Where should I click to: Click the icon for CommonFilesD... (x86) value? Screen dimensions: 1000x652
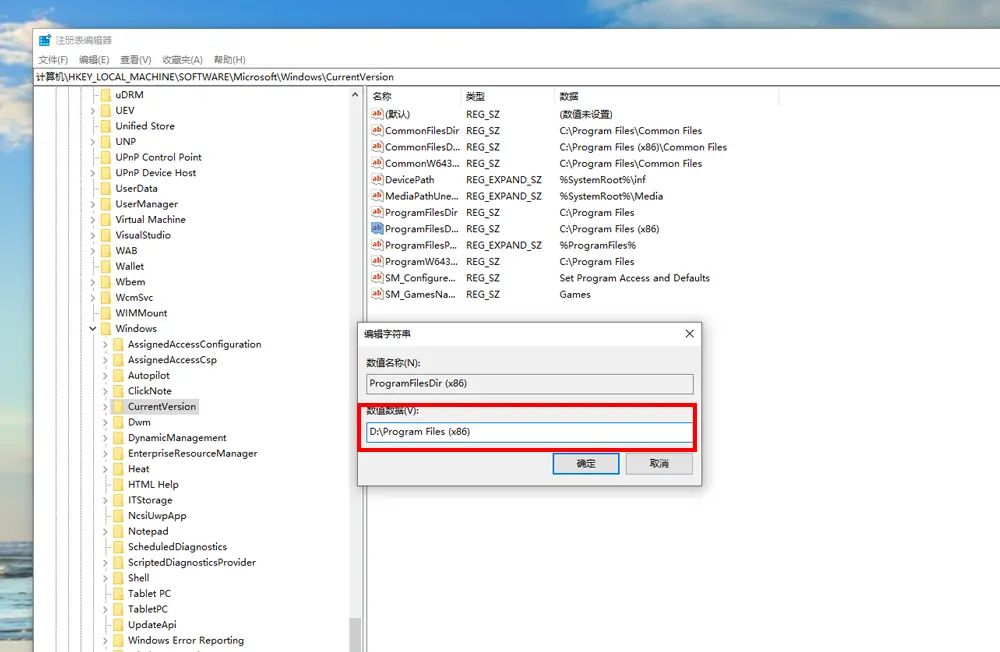point(377,147)
